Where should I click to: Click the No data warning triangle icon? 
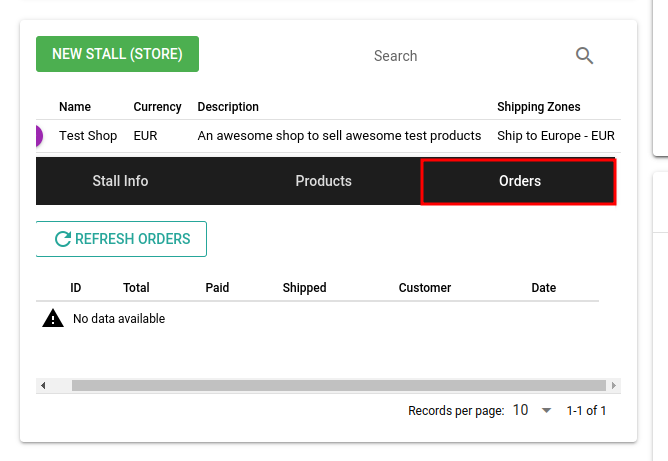tap(53, 319)
